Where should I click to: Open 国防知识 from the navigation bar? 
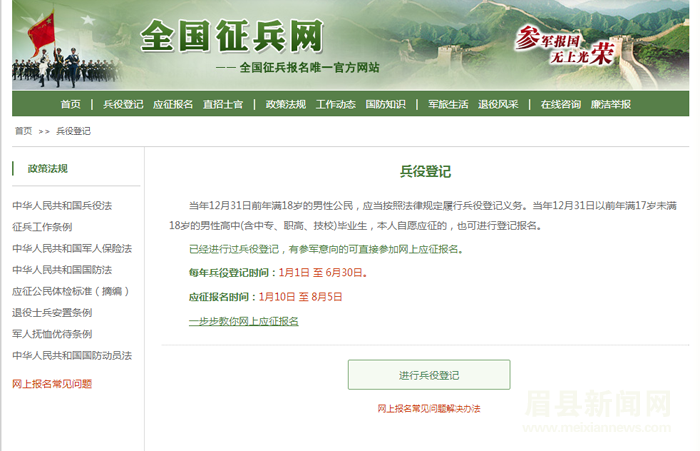[x=385, y=104]
